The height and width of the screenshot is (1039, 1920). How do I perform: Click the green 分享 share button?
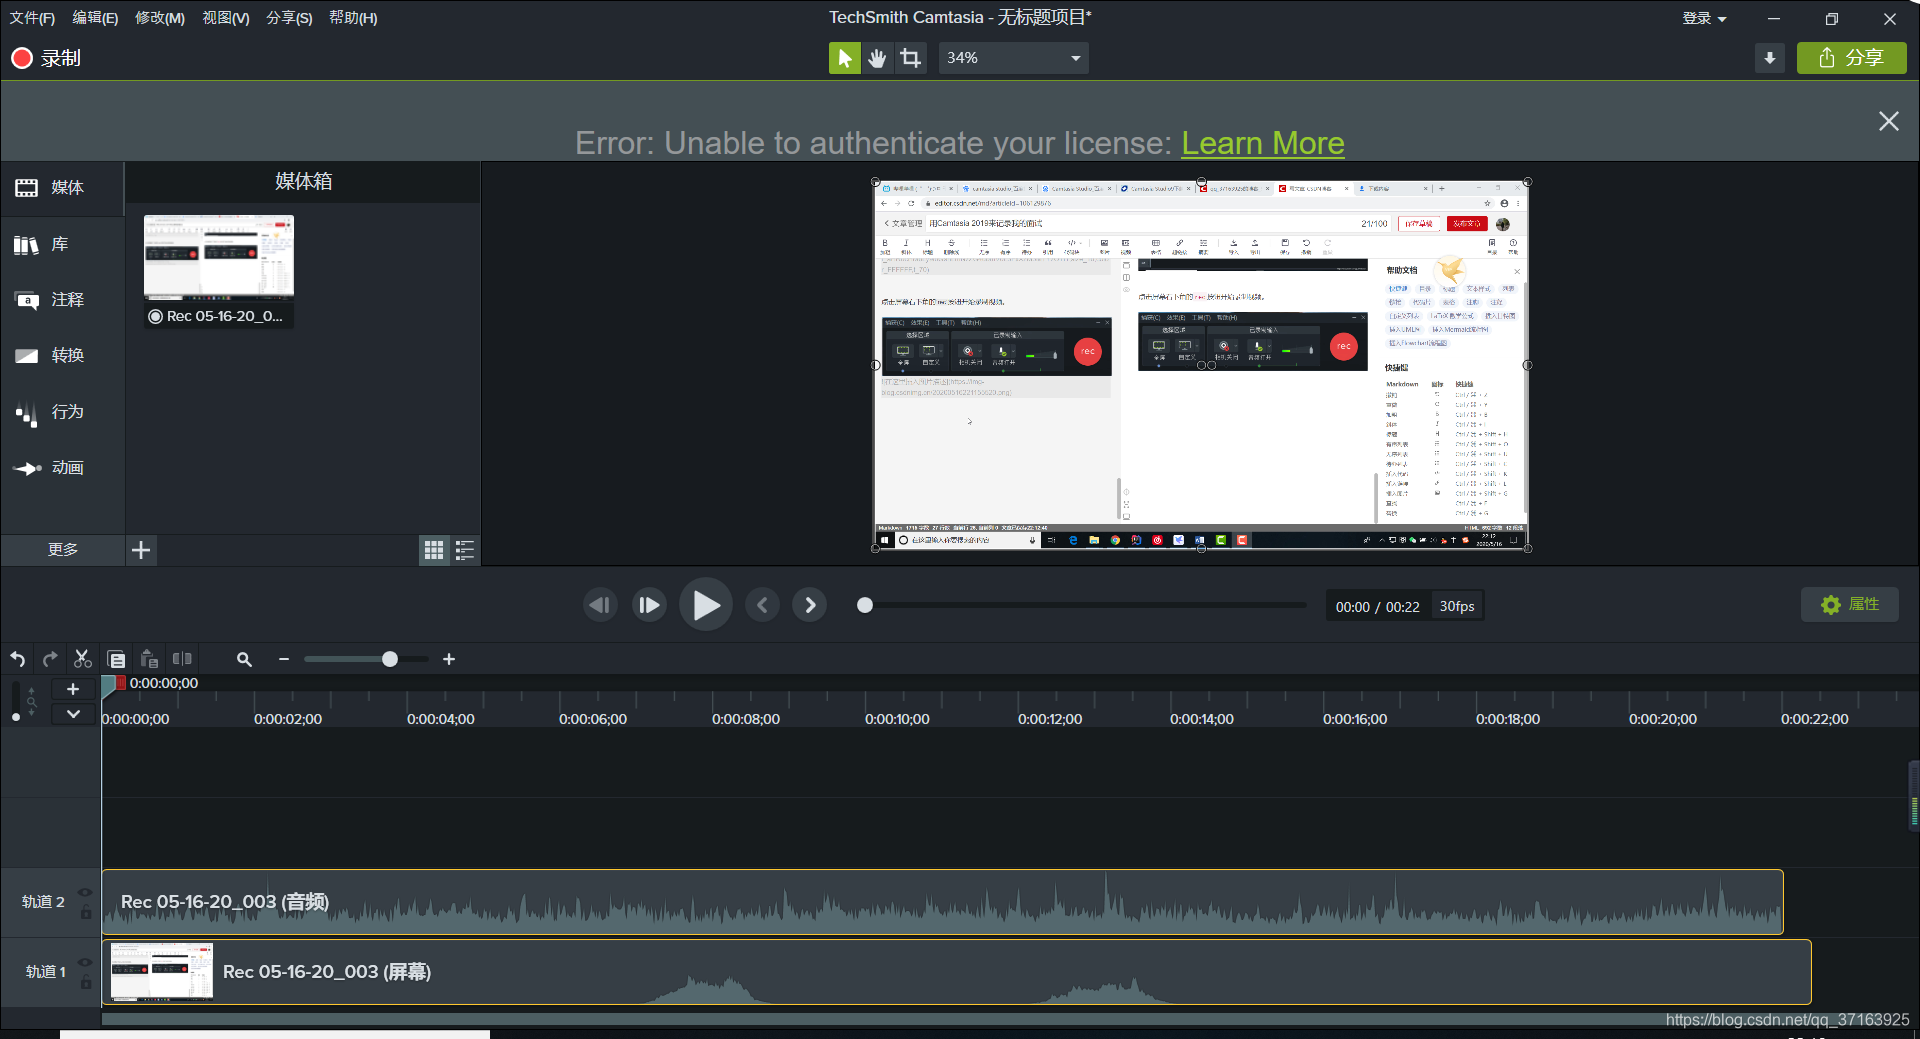[x=1851, y=58]
